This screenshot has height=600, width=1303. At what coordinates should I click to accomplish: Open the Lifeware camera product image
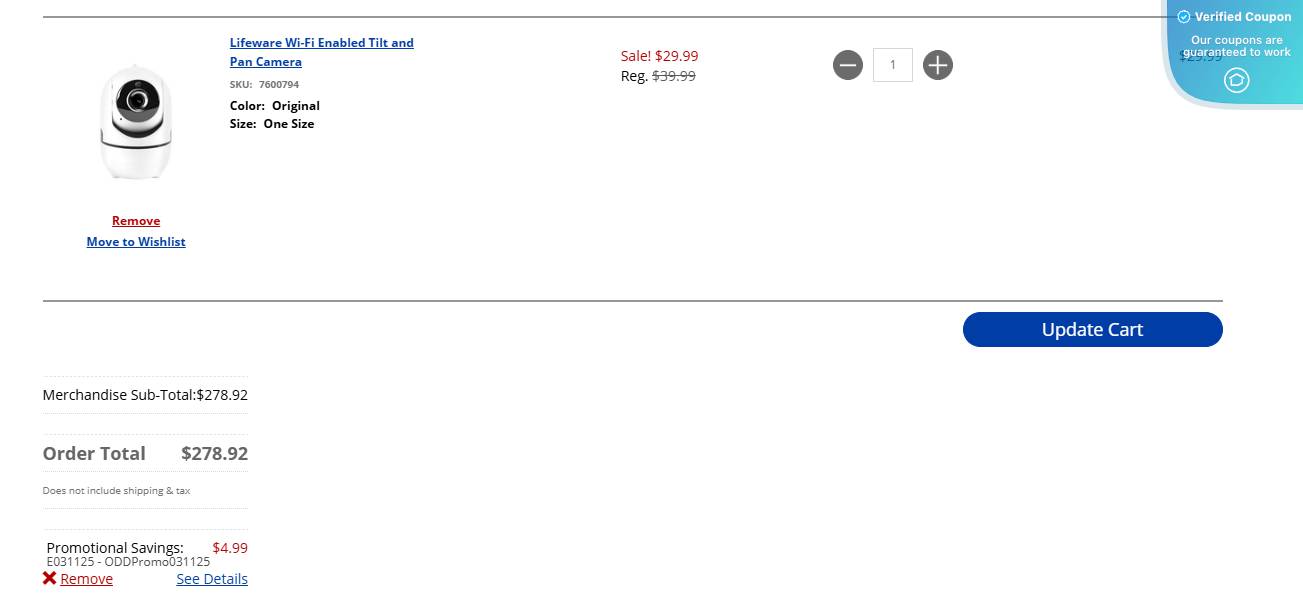[x=136, y=123]
